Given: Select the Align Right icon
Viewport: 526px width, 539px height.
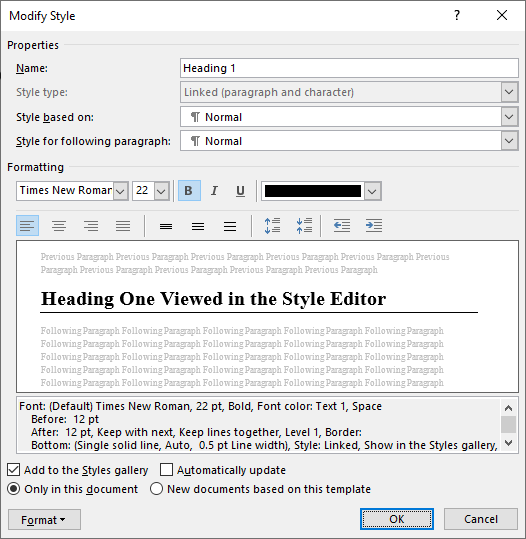Looking at the screenshot, I should coord(91,226).
